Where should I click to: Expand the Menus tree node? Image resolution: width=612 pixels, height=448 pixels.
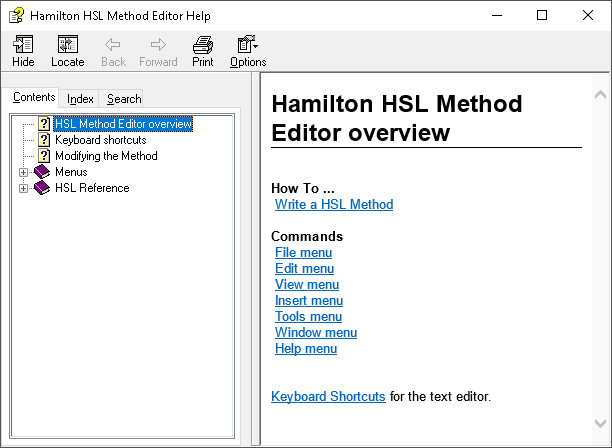point(23,172)
